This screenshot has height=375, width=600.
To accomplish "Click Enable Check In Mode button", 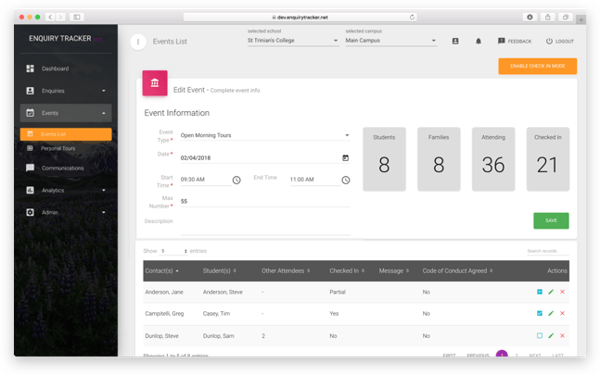I will tap(538, 66).
